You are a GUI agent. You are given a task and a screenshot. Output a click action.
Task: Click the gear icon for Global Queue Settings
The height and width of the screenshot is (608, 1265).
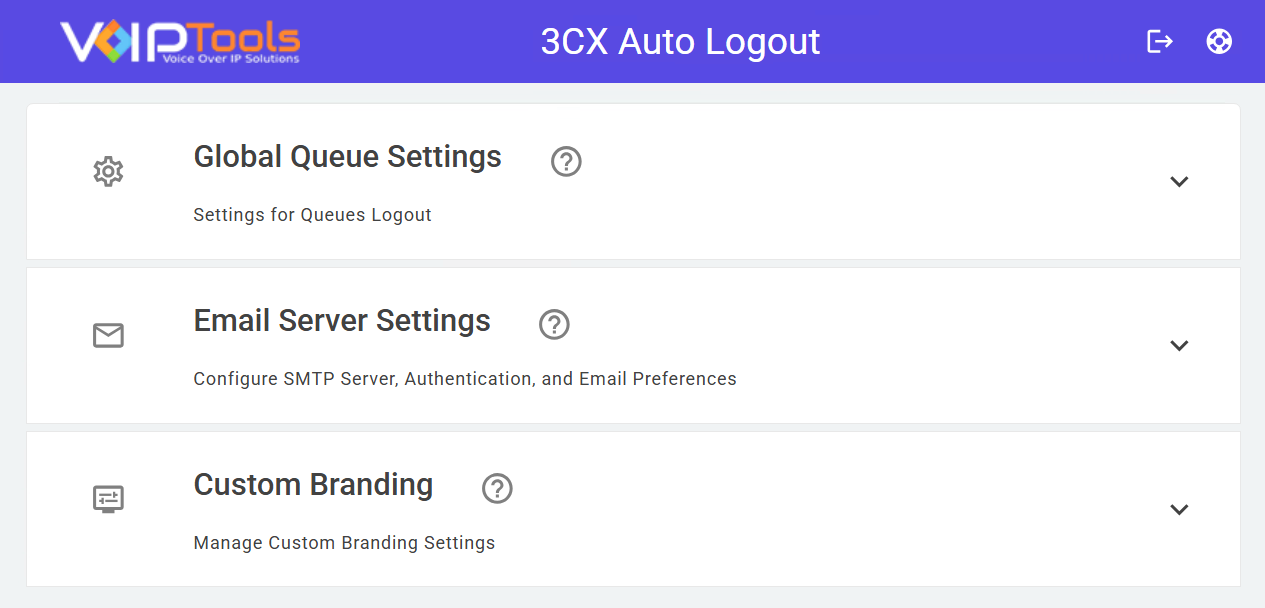[108, 172]
